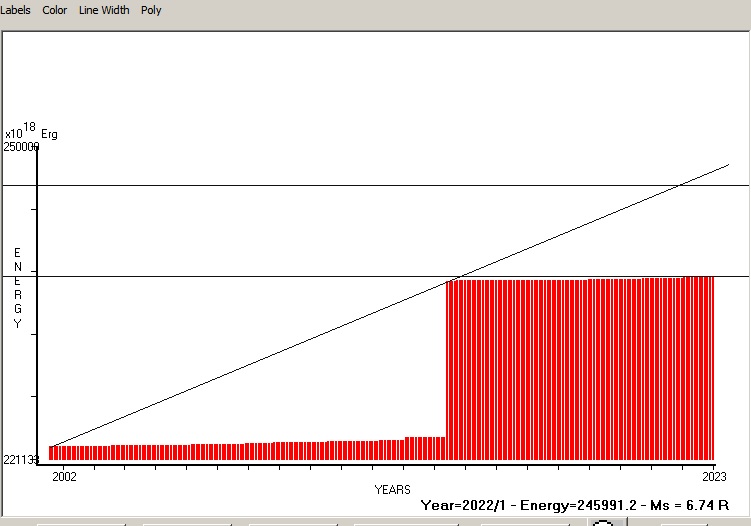Click the 250000 maximum y-axis value
The width and height of the screenshot is (751, 526).
21,147
